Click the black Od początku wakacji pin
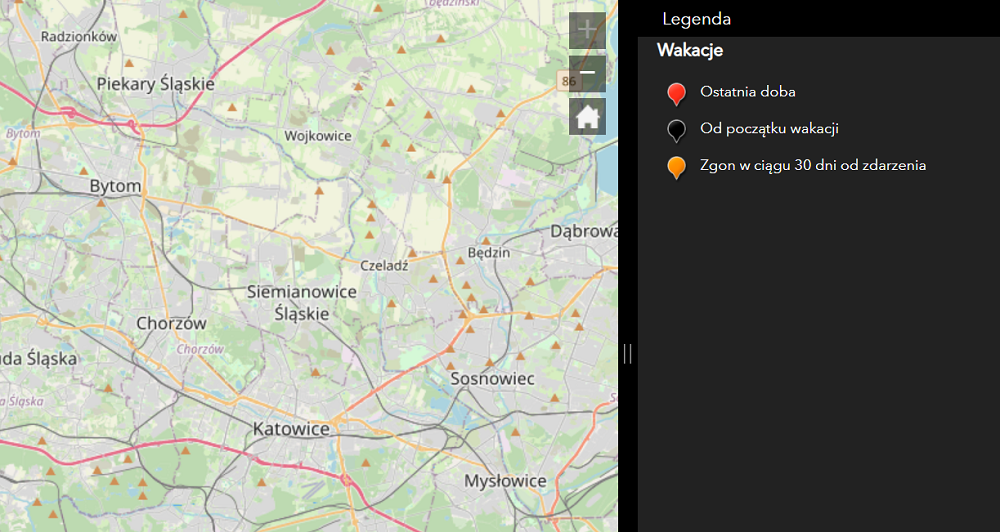 [677, 130]
